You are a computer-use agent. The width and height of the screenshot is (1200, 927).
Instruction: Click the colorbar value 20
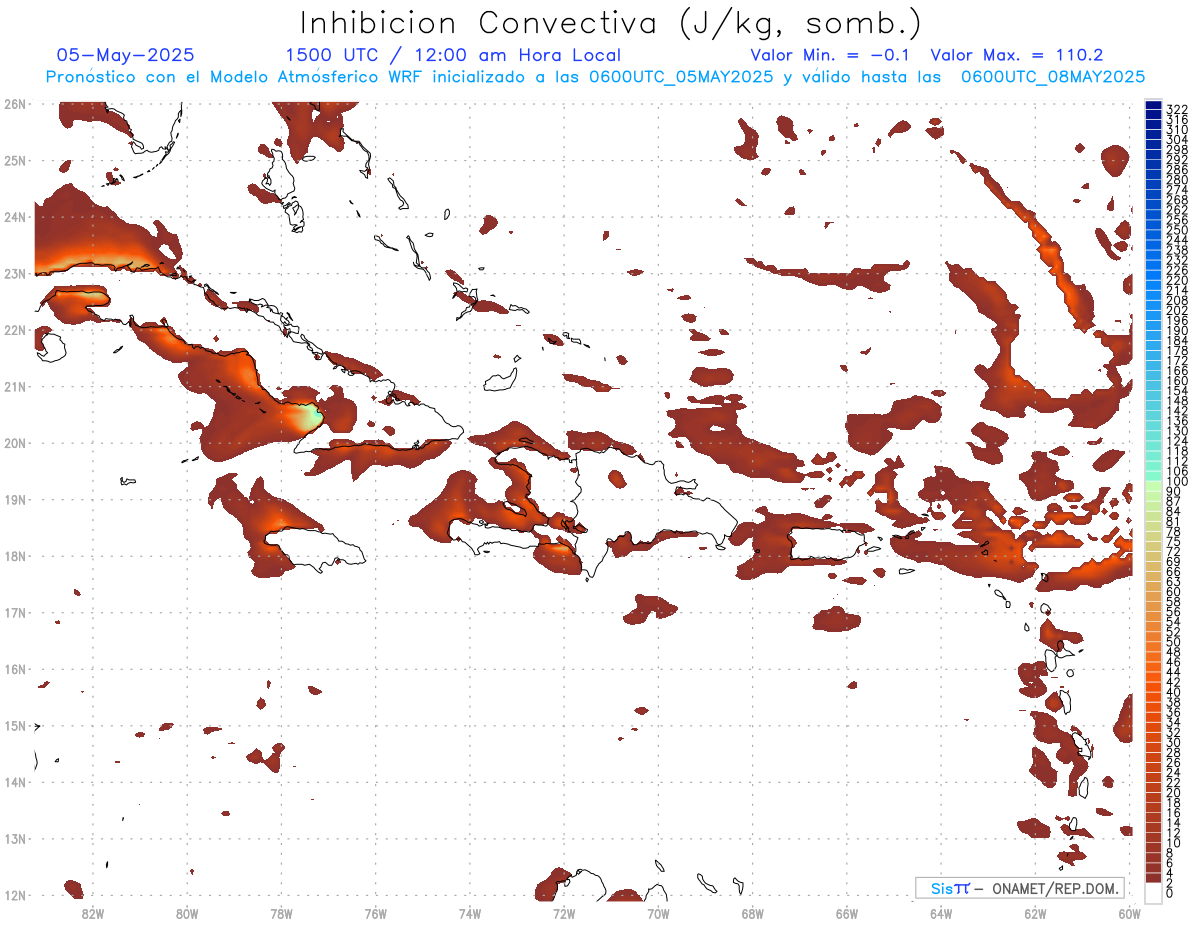click(1173, 793)
